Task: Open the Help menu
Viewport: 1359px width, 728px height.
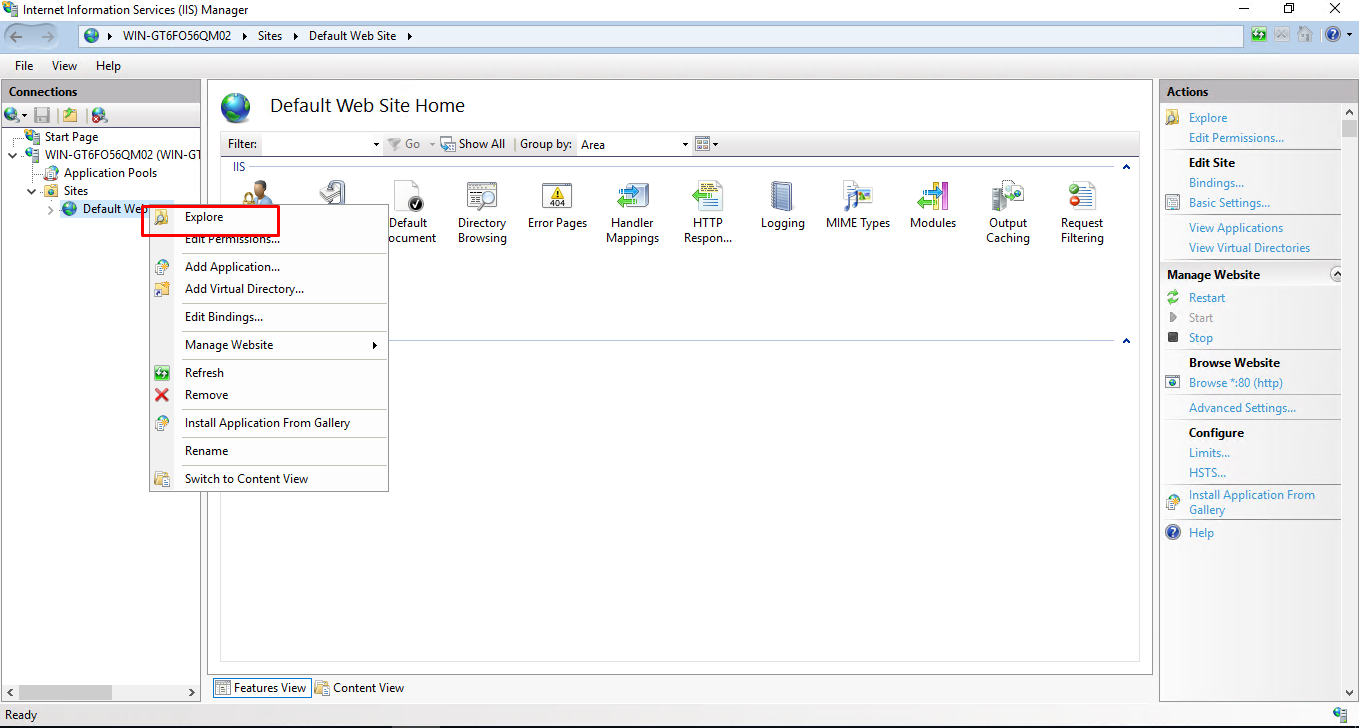Action: pos(108,66)
